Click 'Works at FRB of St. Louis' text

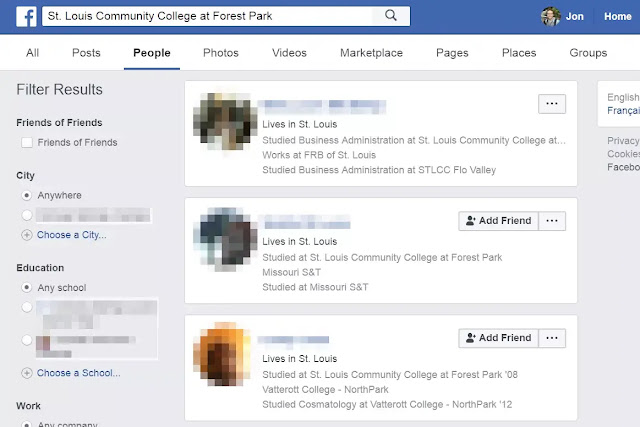tap(319, 155)
